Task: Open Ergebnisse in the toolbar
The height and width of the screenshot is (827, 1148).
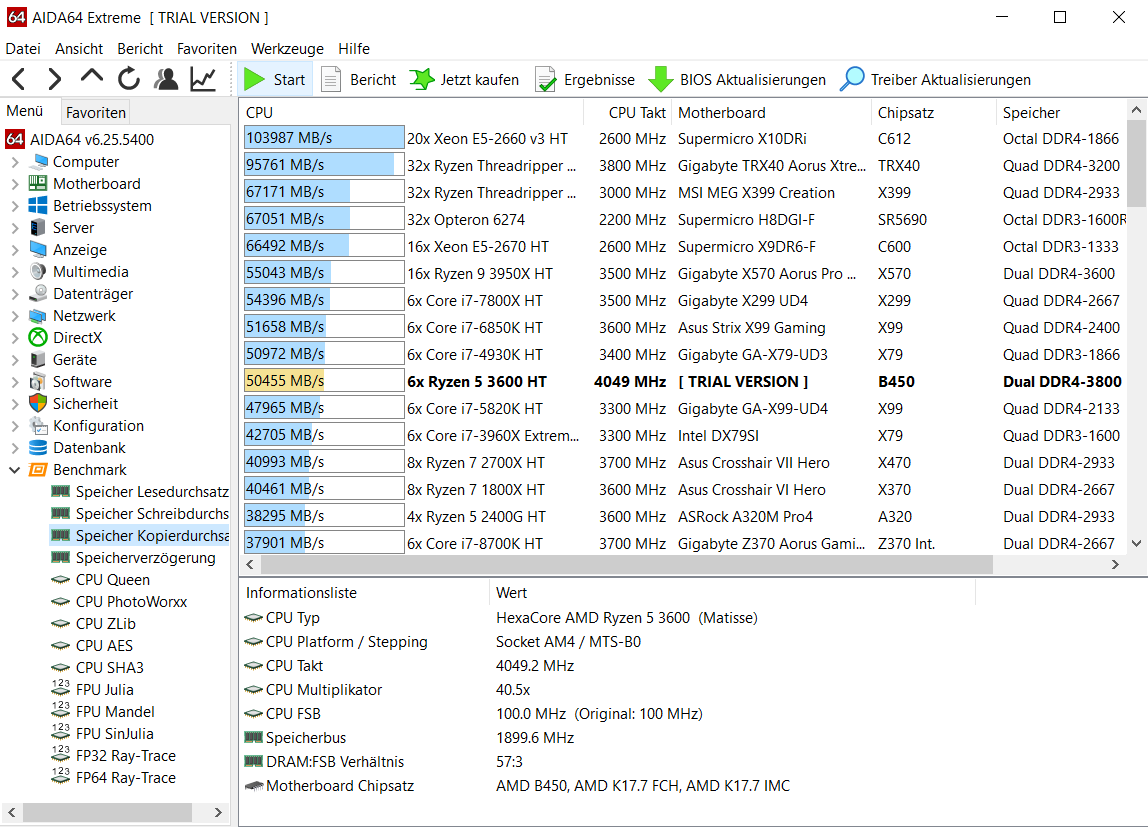Action: (x=585, y=79)
